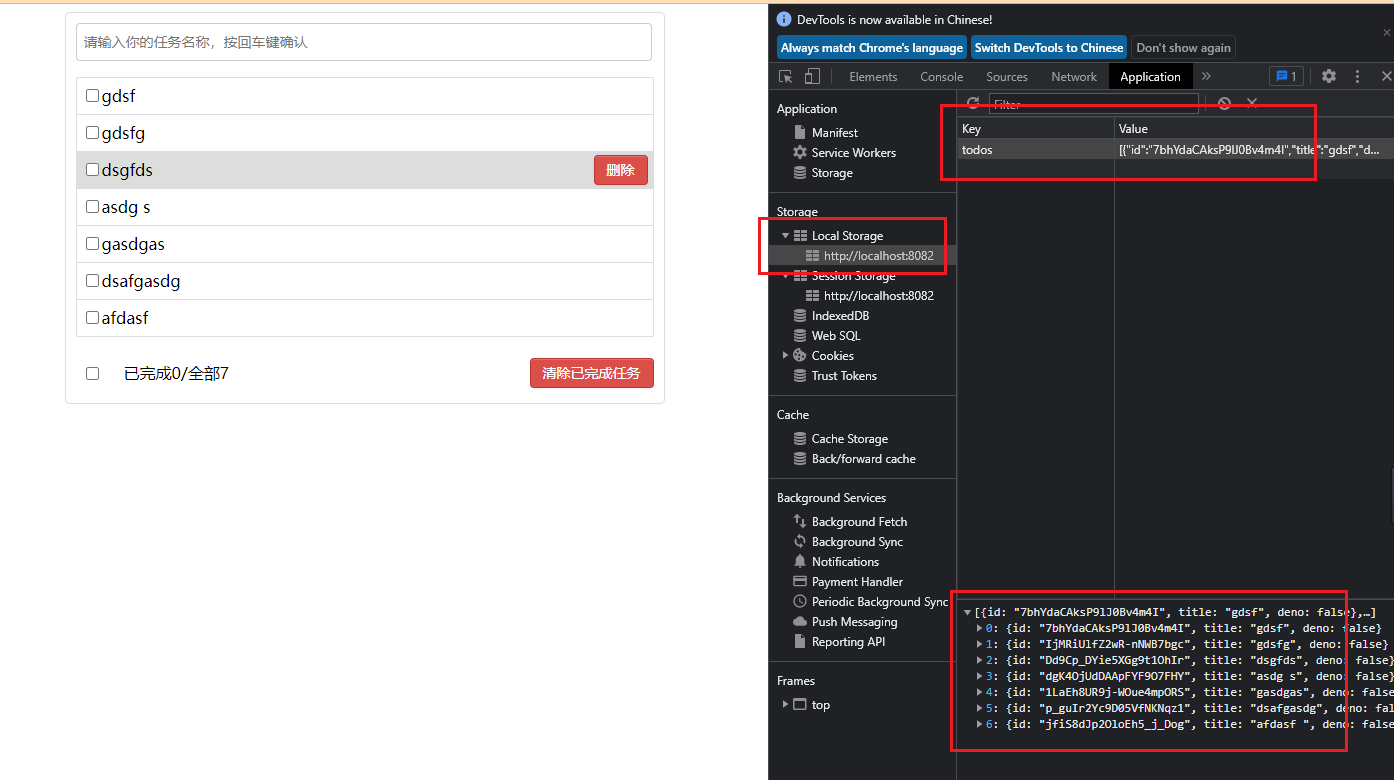Toggle the select-all checkbox in footer
Screen dimensions: 1394x780
tap(92, 373)
